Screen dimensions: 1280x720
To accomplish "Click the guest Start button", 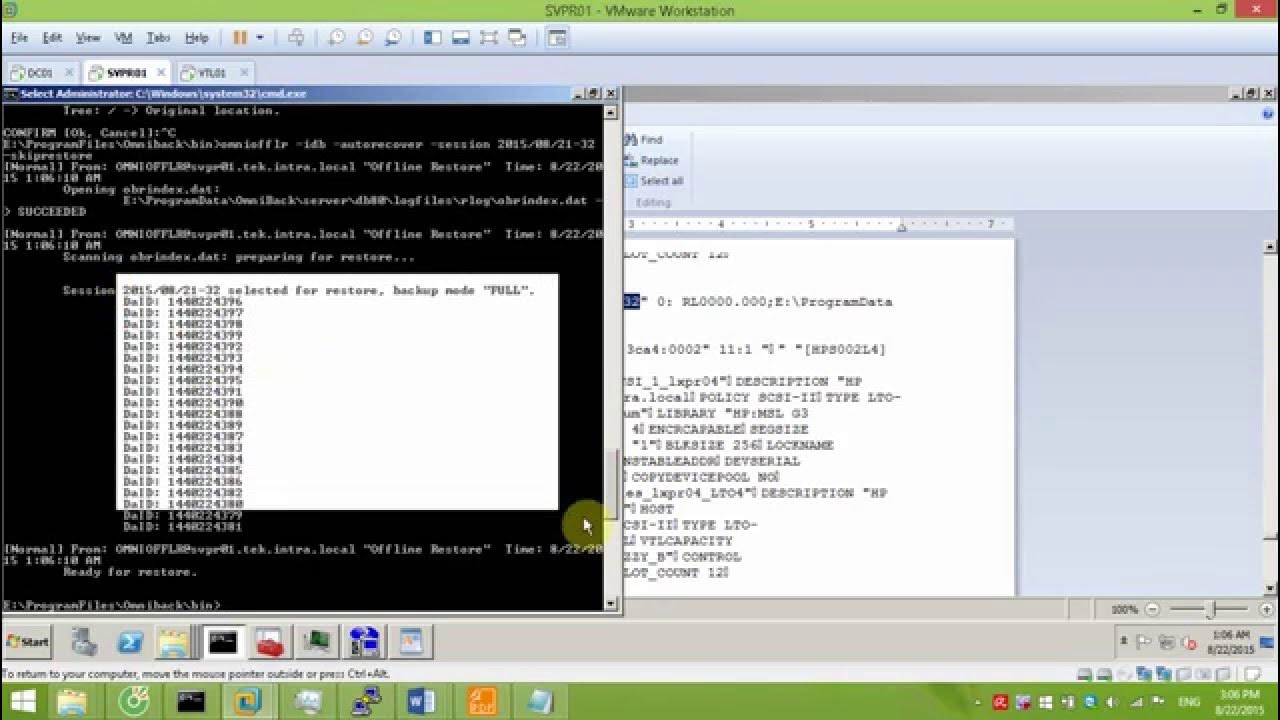I will [27, 642].
